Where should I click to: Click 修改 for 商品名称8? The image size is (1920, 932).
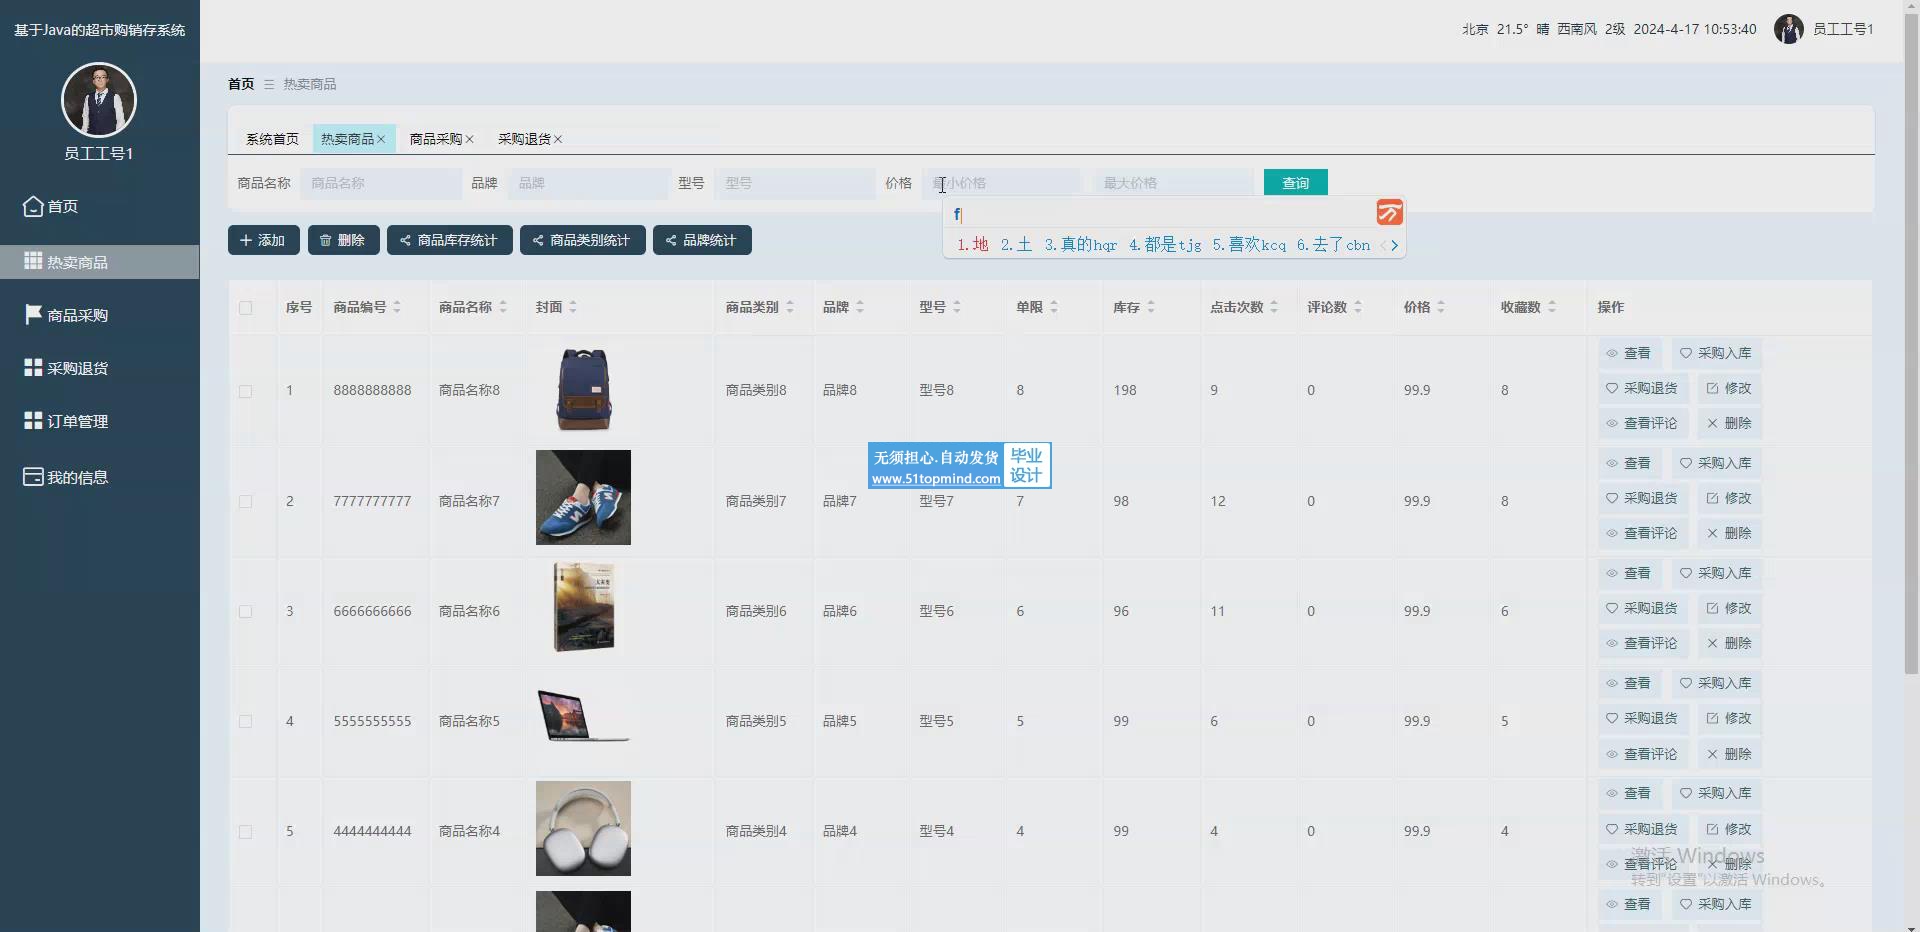[1729, 388]
